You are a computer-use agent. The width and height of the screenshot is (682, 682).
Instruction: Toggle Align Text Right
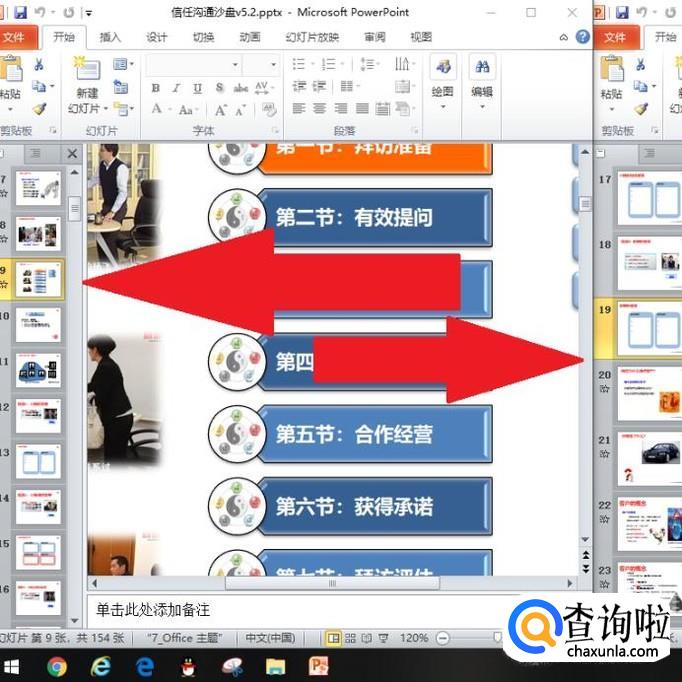(341, 109)
